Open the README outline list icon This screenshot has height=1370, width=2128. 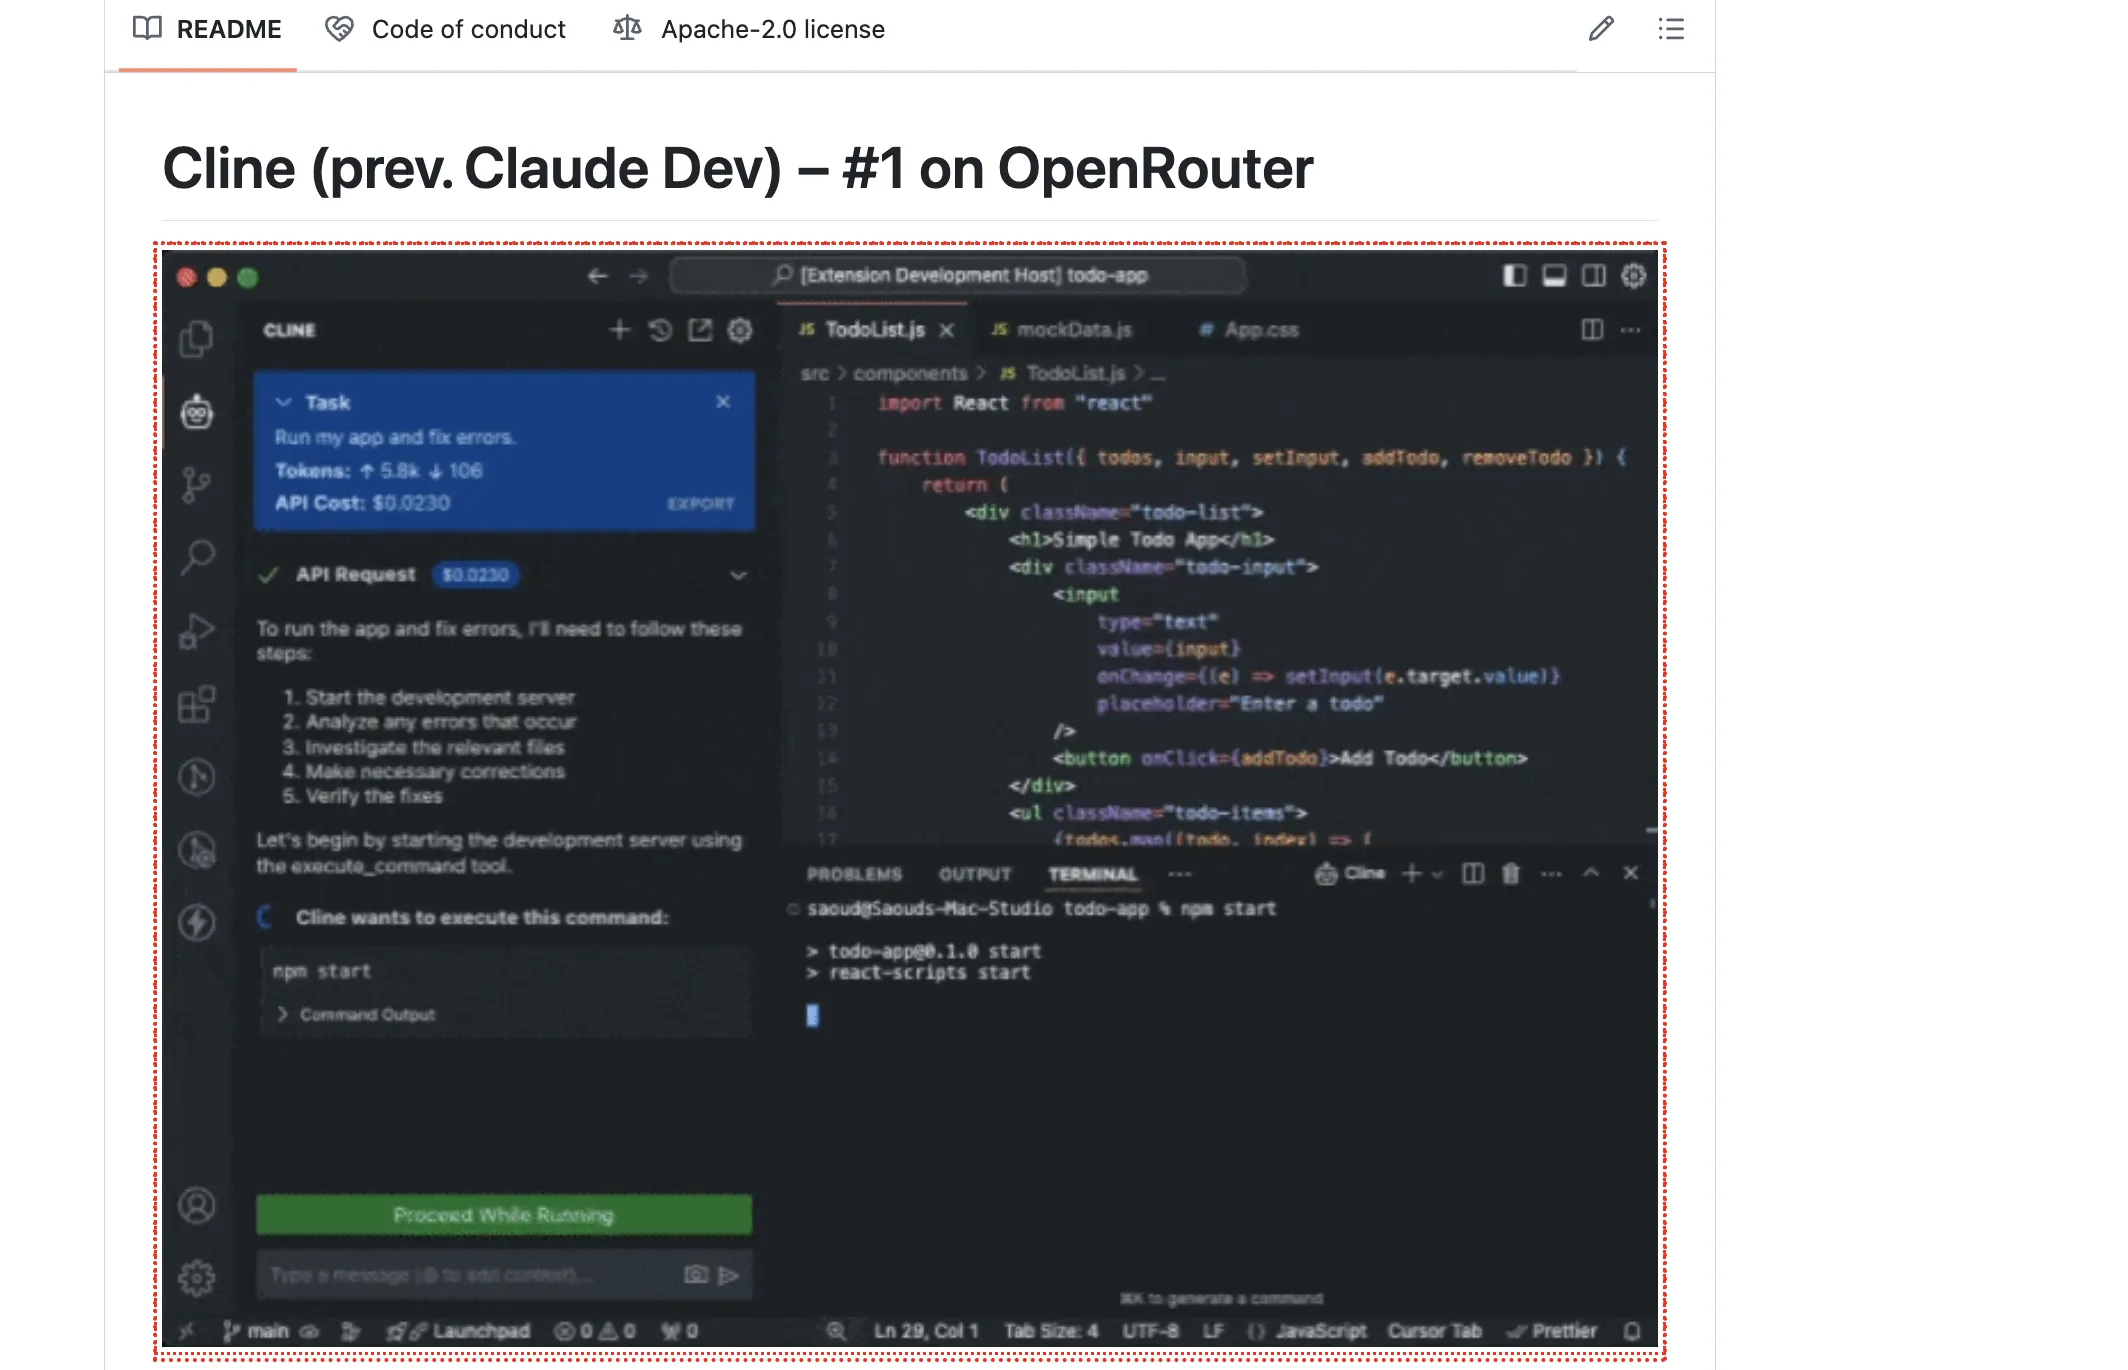point(1671,29)
